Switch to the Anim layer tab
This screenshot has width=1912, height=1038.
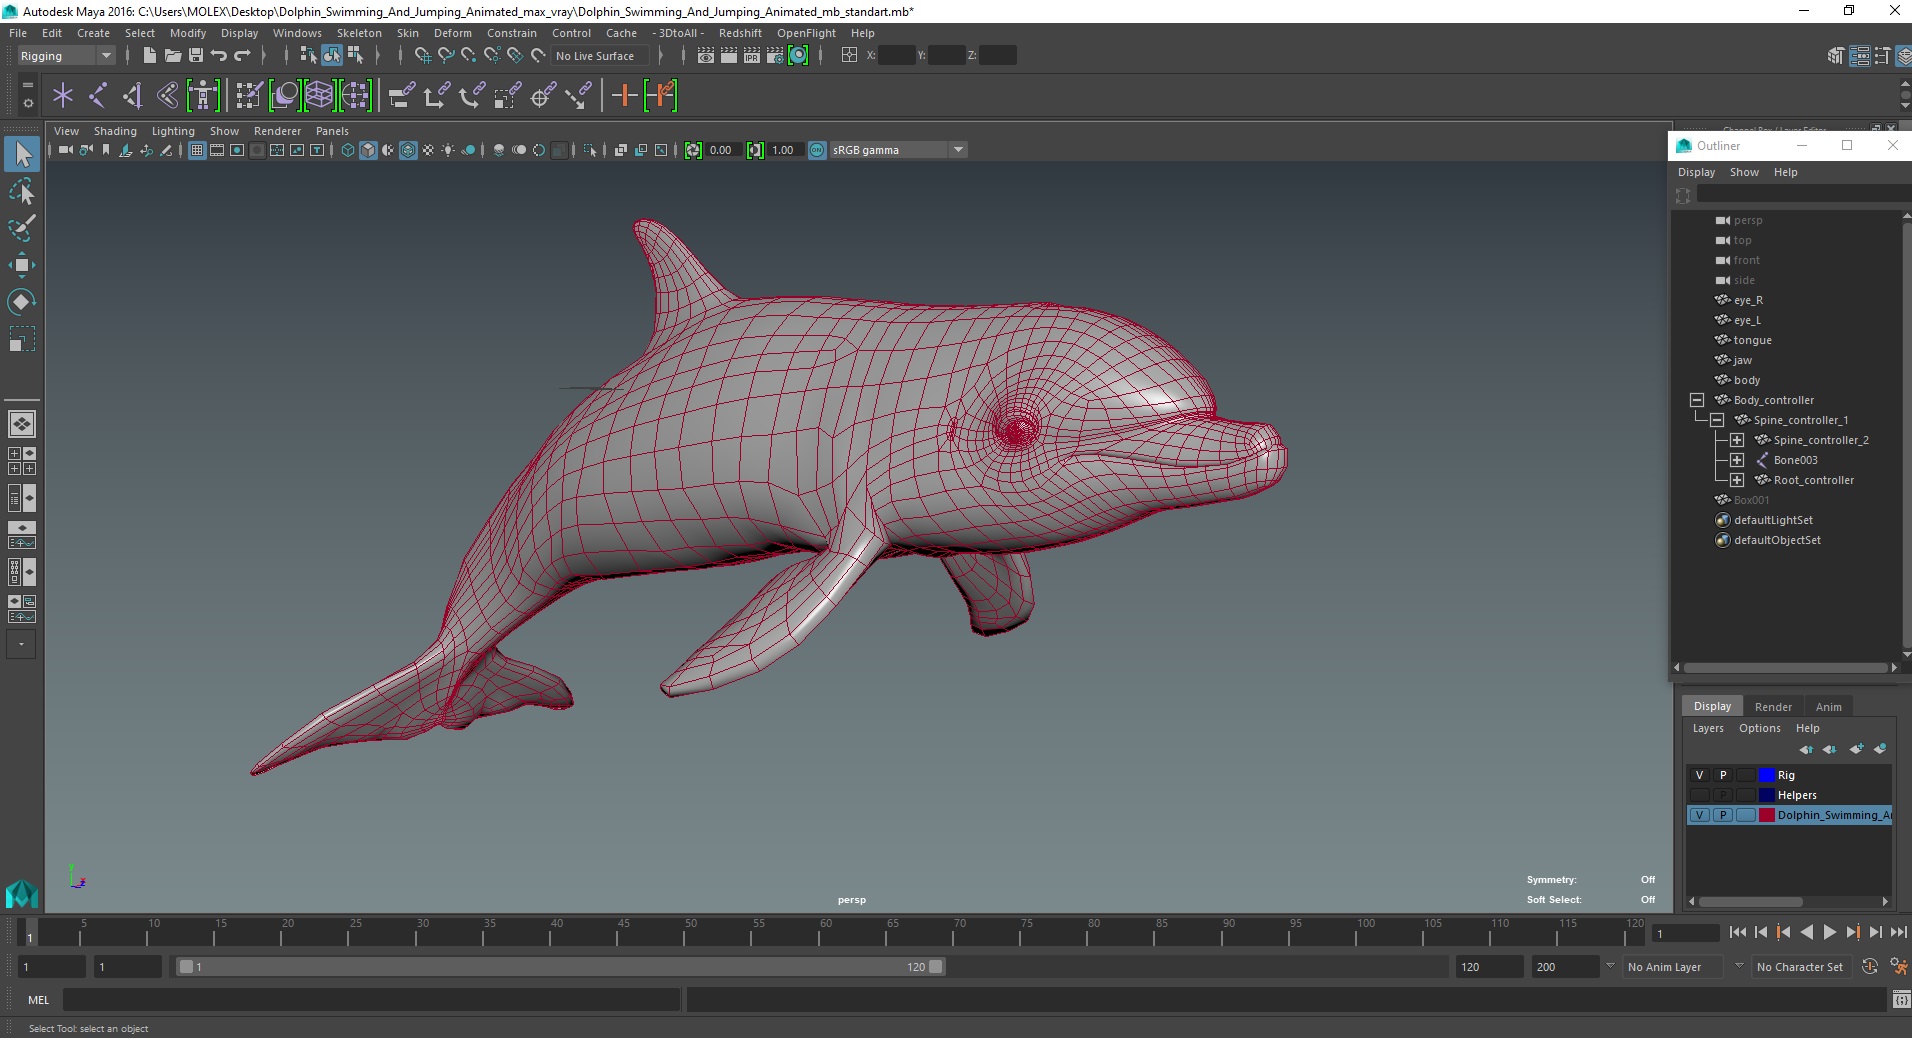1828,707
